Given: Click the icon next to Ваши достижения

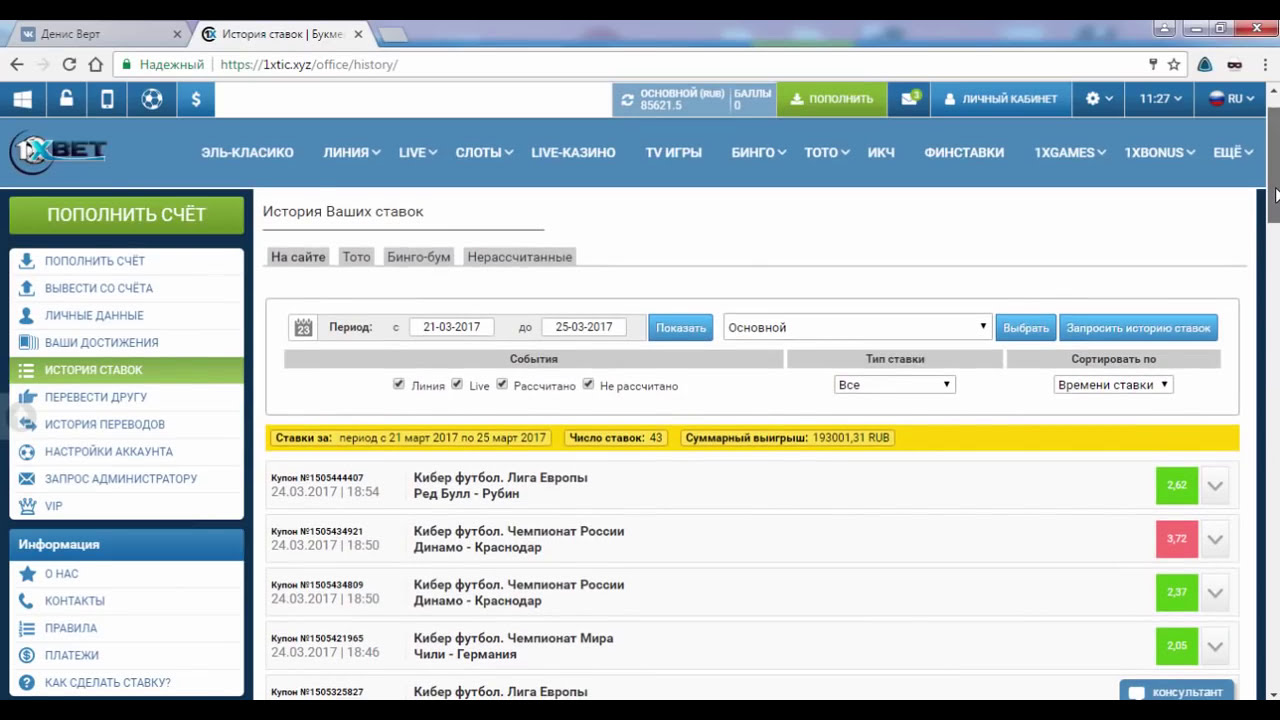Looking at the screenshot, I should coord(27,342).
